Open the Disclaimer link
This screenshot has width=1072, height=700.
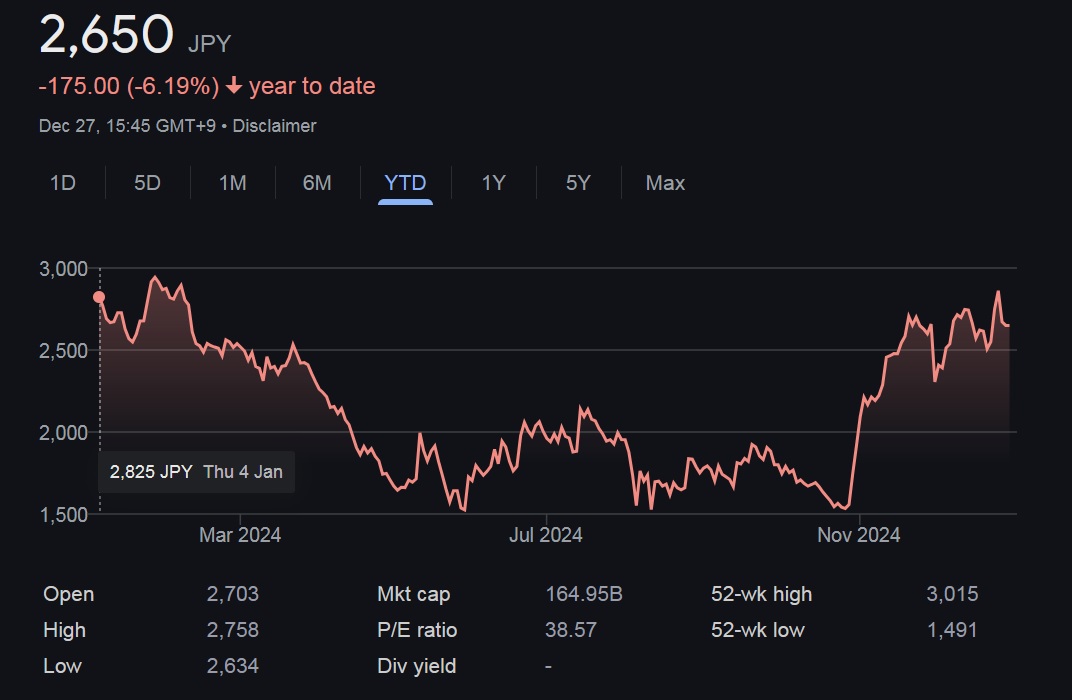click(x=274, y=126)
